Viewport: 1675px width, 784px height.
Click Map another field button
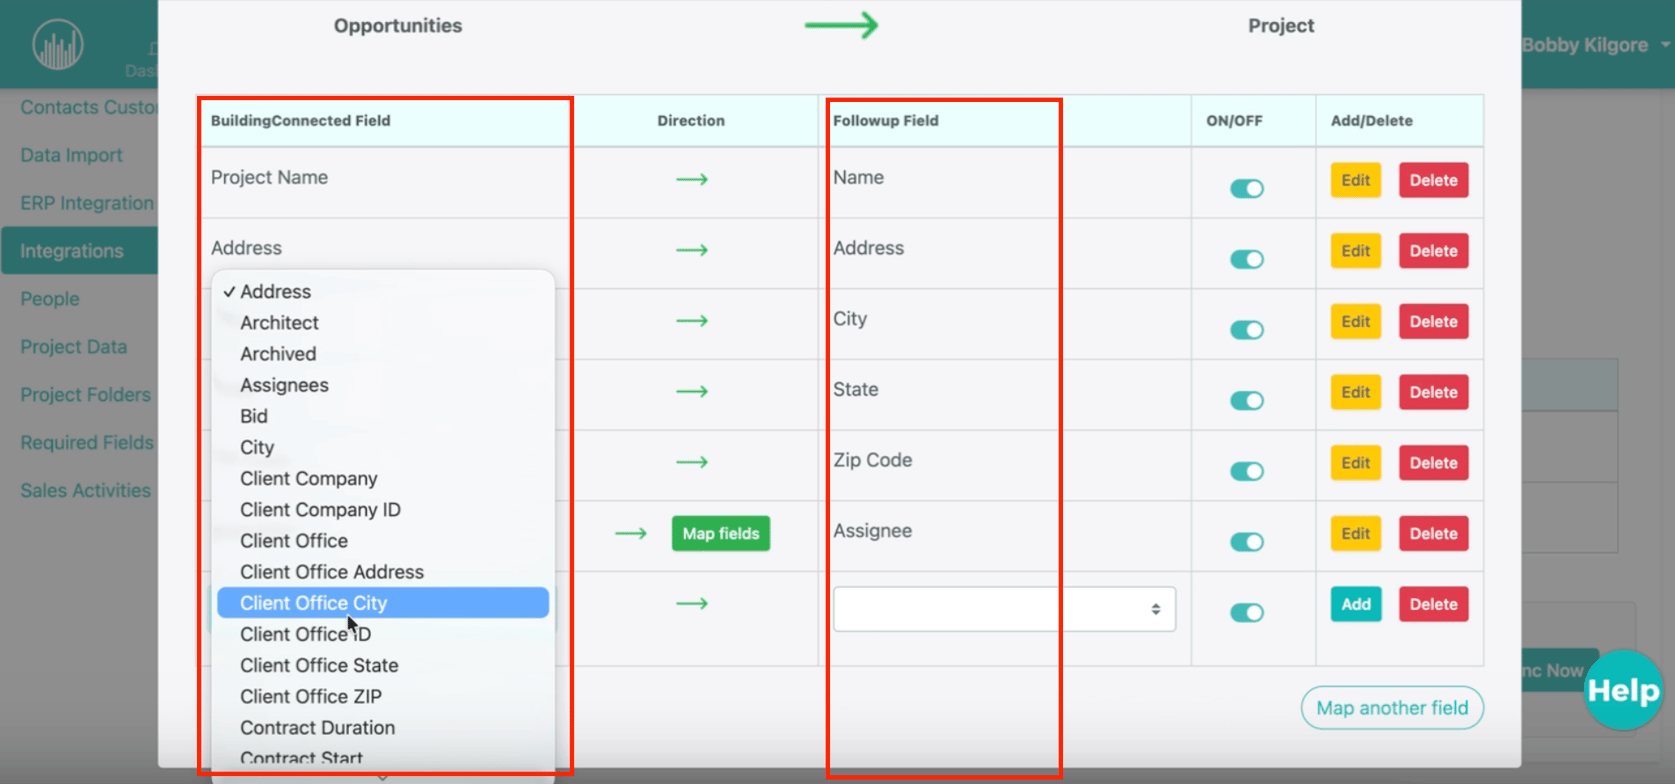[1392, 708]
